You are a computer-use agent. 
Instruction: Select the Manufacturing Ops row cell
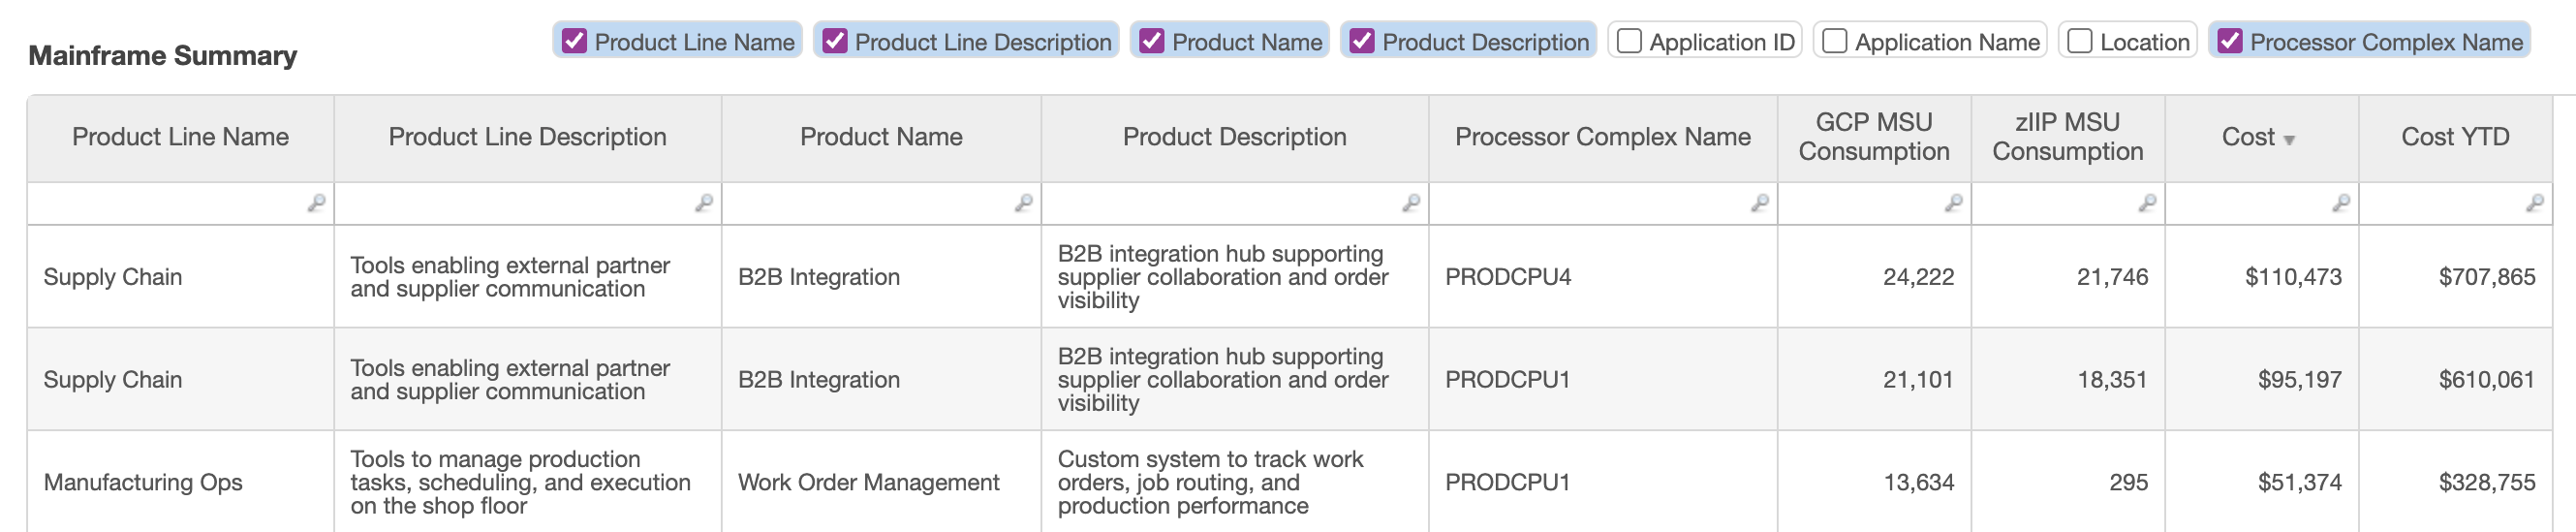coord(143,482)
